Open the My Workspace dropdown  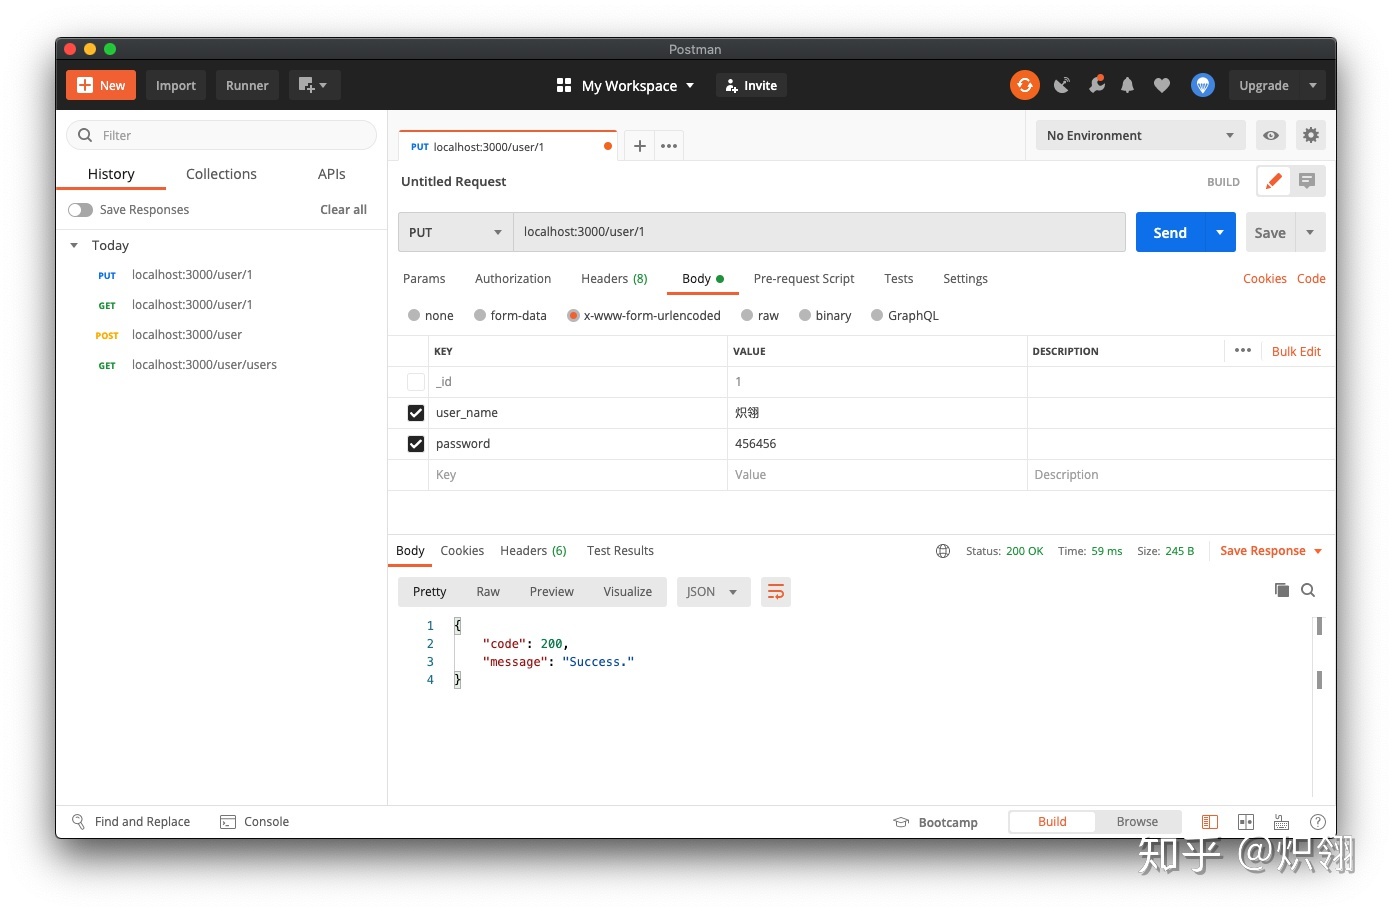point(625,85)
